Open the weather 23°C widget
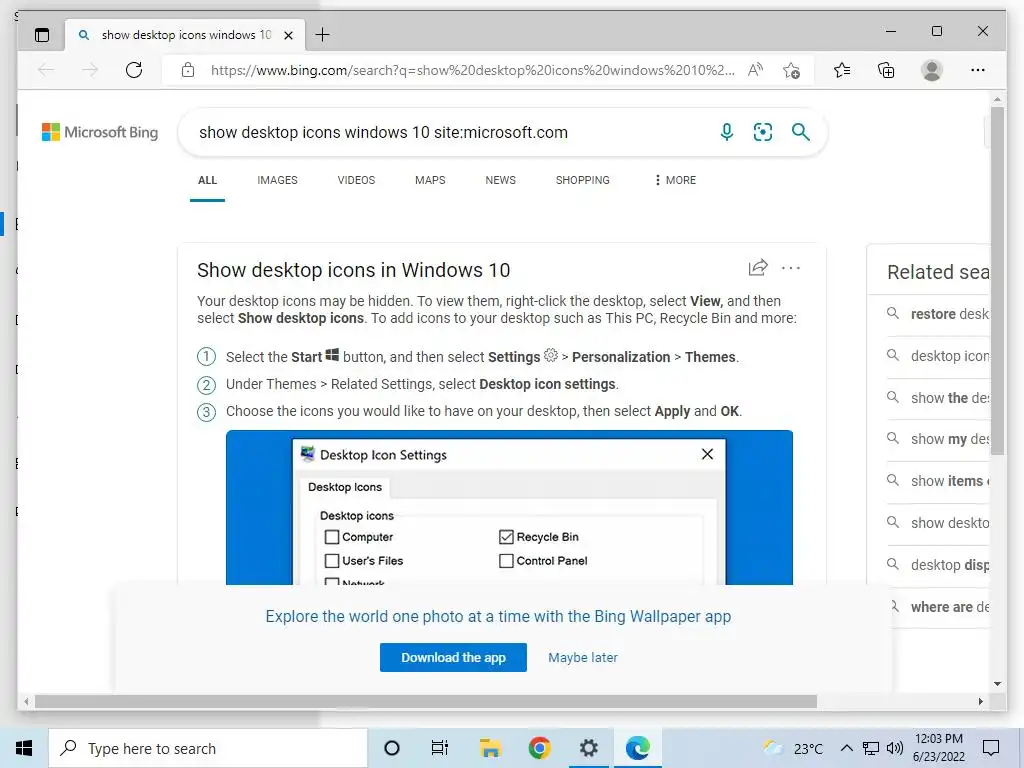Viewport: 1024px width, 768px height. 793,748
